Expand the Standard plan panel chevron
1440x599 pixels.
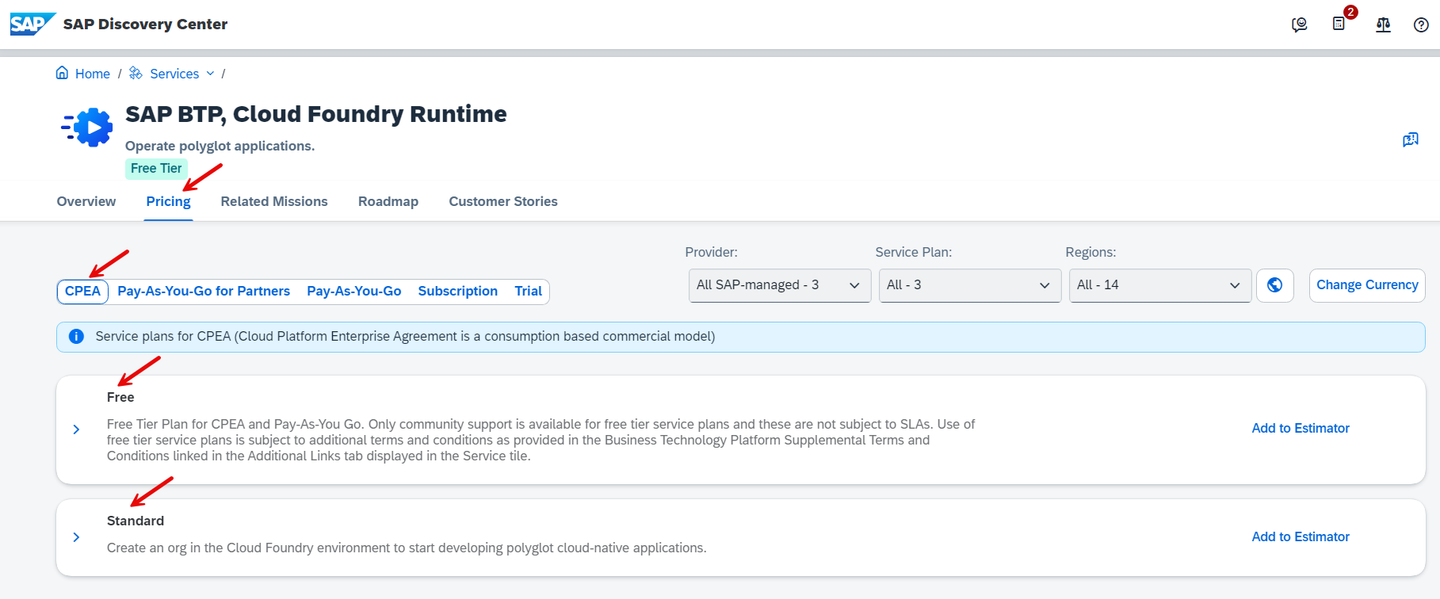(77, 537)
